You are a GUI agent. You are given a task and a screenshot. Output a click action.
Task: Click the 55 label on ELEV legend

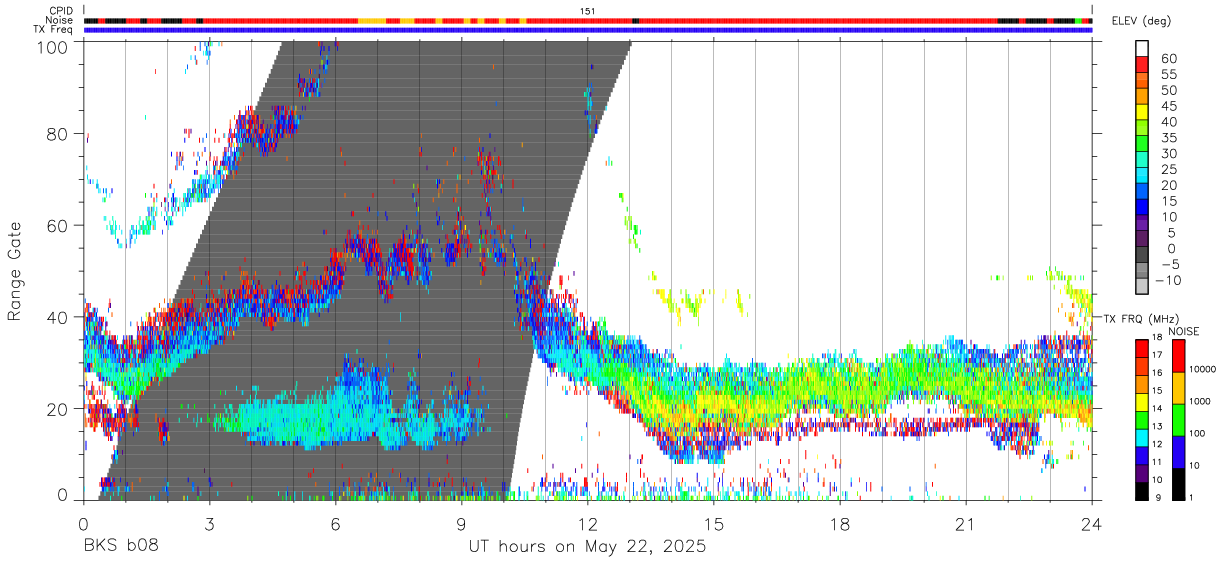[x=1168, y=75]
